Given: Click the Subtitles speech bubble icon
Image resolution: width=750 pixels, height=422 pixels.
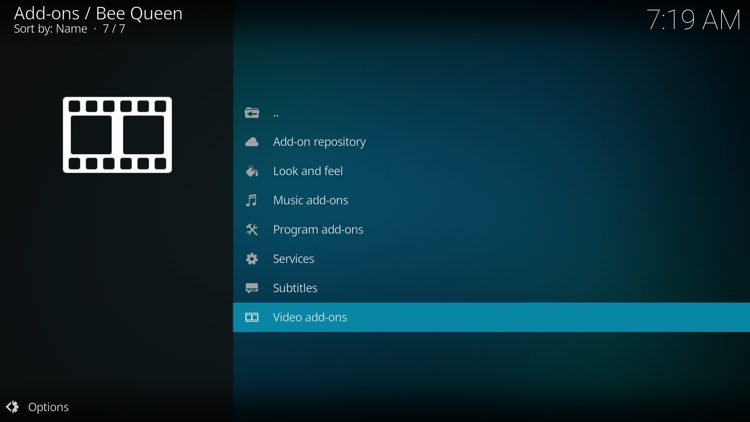Looking at the screenshot, I should [x=252, y=288].
